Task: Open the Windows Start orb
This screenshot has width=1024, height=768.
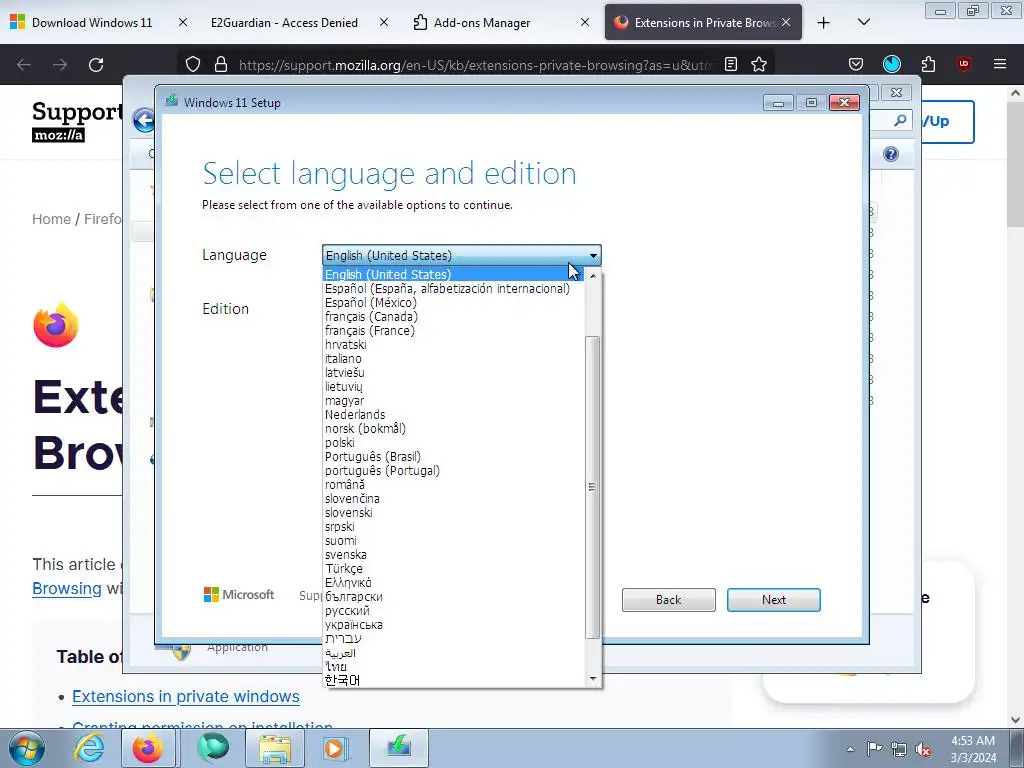Action: [27, 748]
